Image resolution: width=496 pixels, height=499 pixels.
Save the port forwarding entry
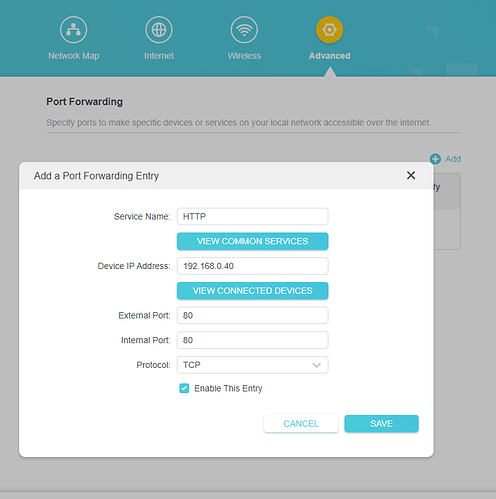coord(381,424)
